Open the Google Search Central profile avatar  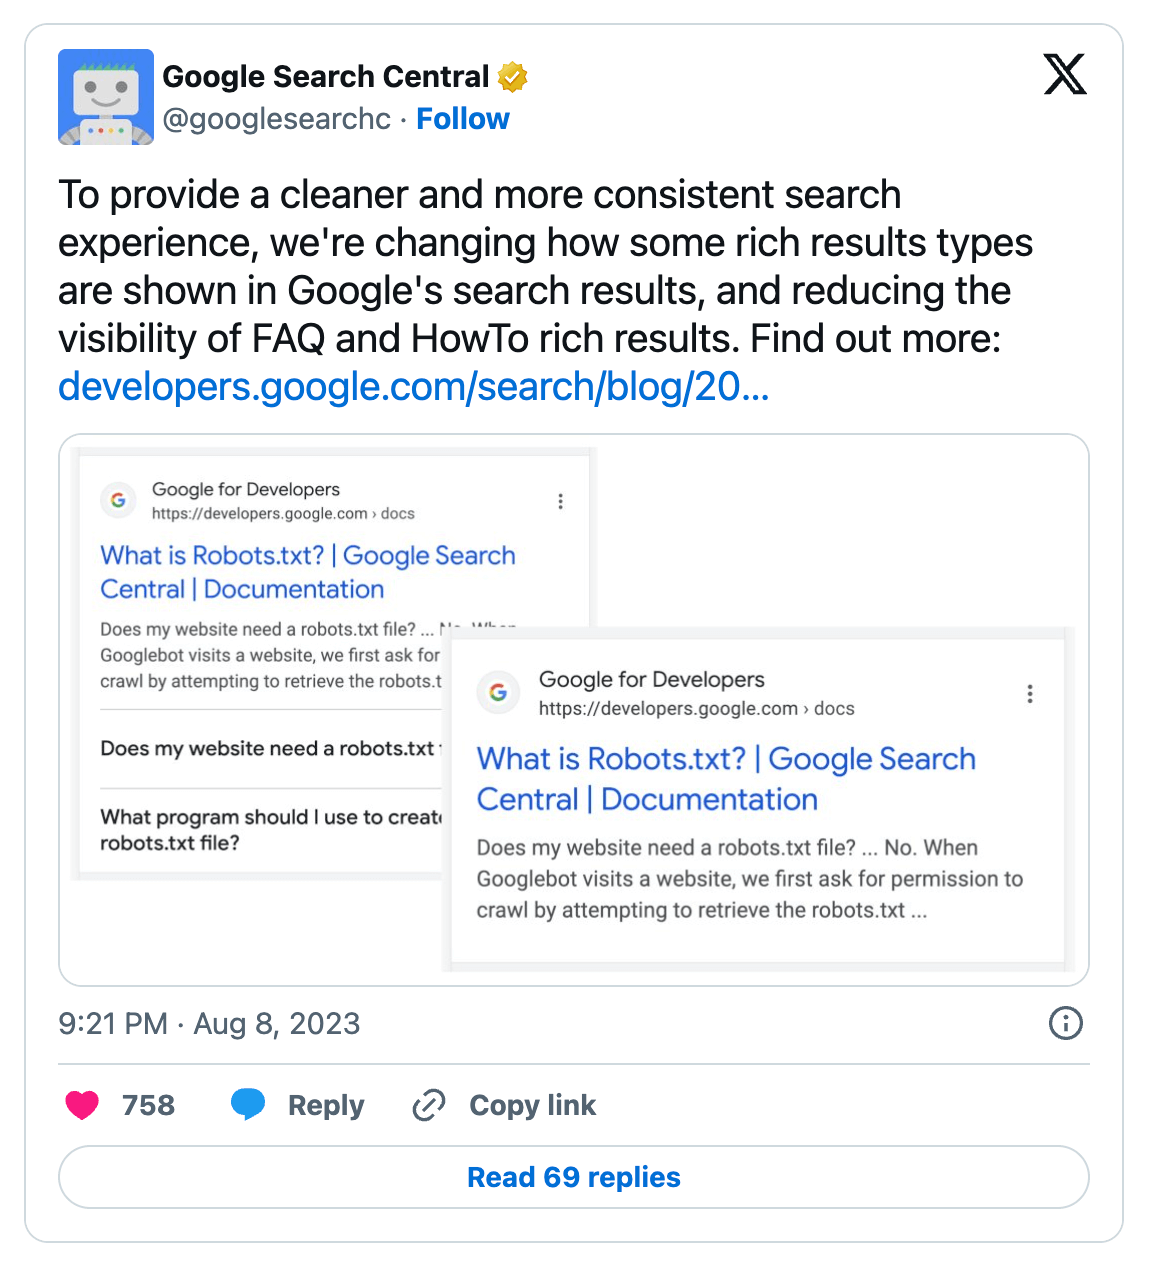click(x=106, y=97)
